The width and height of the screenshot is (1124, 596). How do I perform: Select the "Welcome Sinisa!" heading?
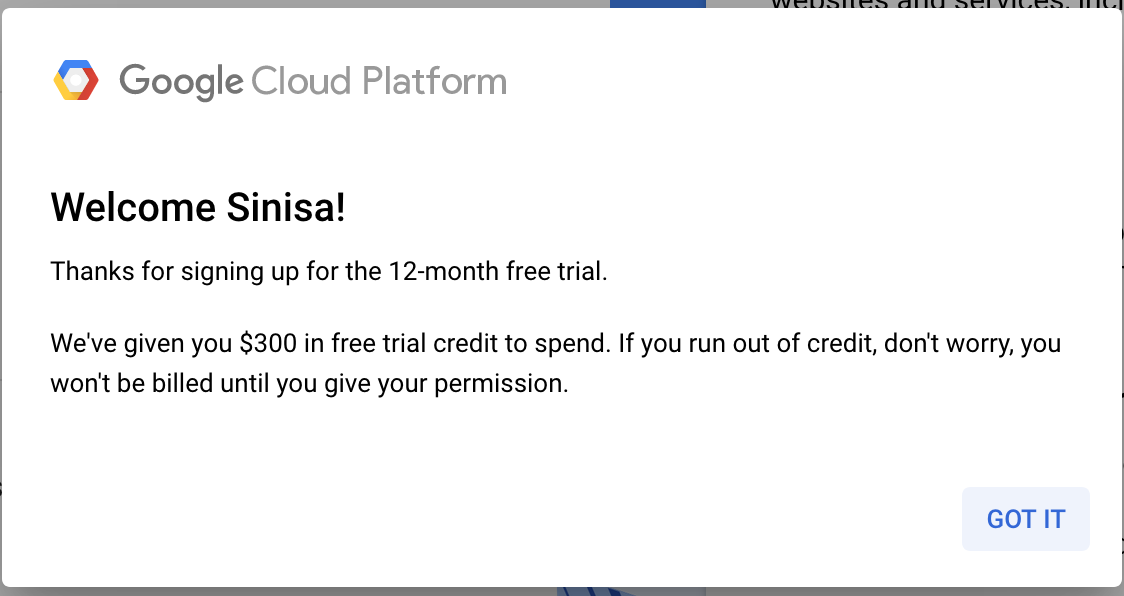tap(198, 207)
